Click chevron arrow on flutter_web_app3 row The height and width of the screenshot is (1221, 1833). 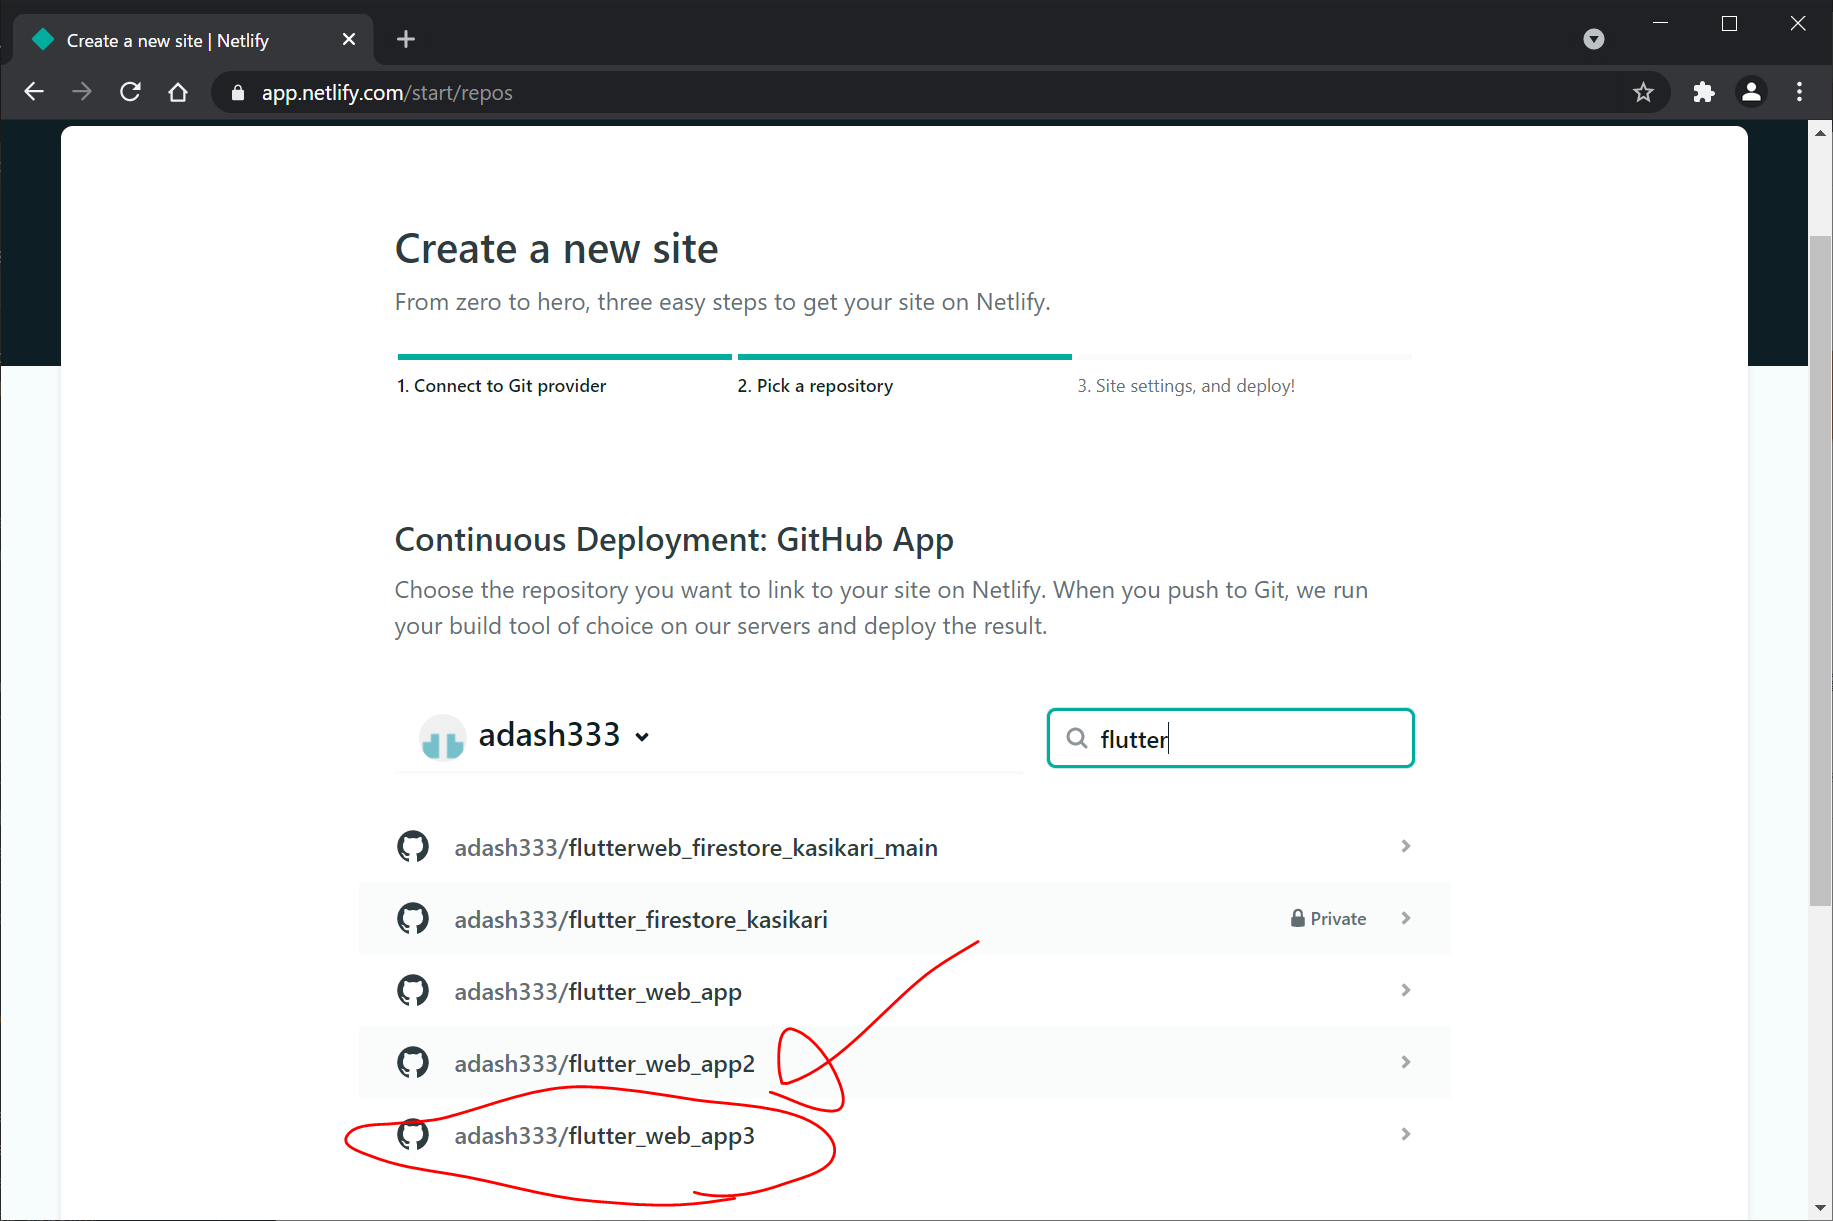1406,1134
